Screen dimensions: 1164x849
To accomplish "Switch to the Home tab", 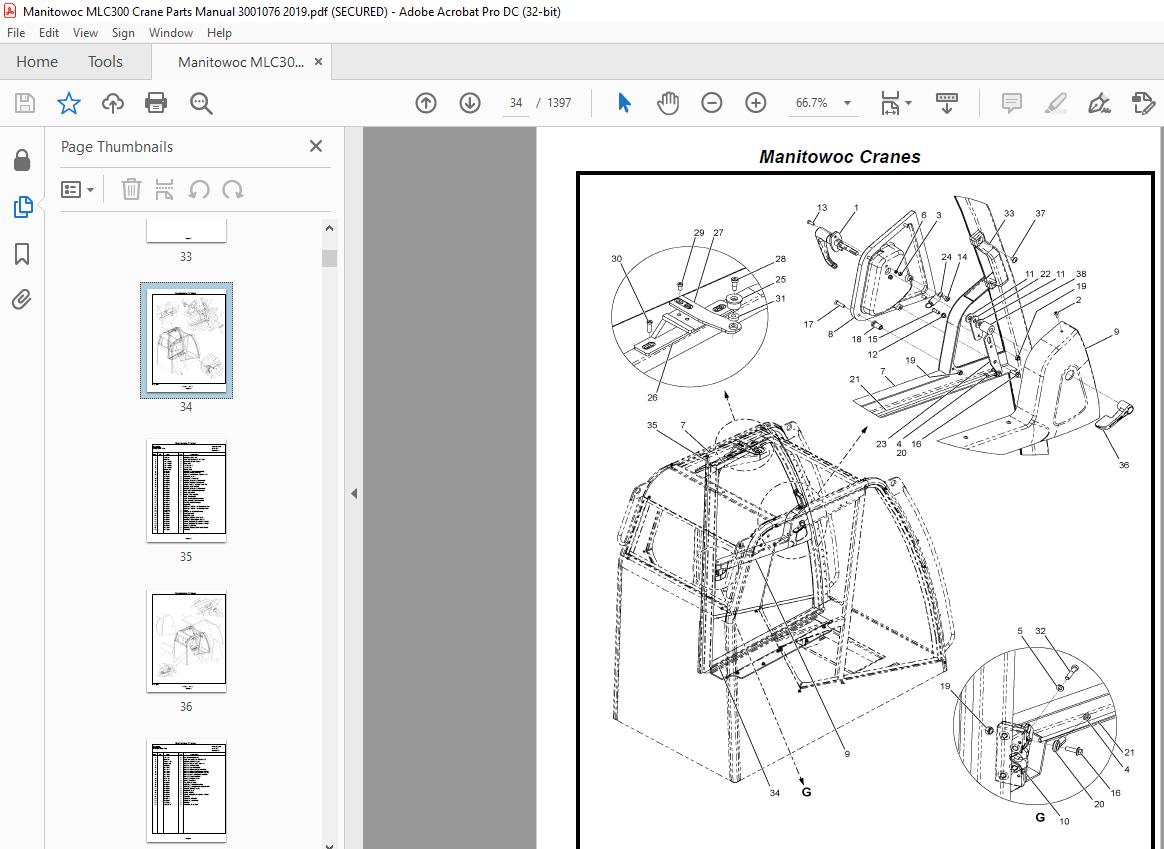I will point(37,62).
